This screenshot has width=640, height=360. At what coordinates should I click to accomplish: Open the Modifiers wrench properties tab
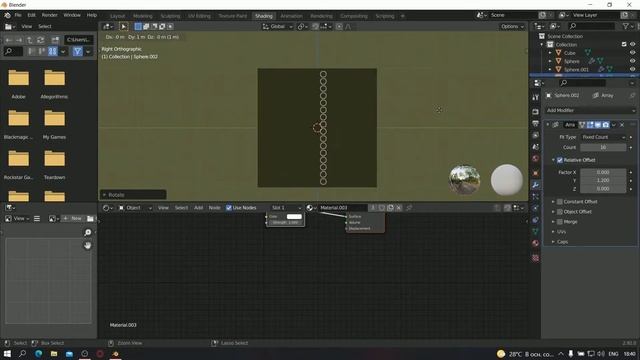[x=536, y=185]
